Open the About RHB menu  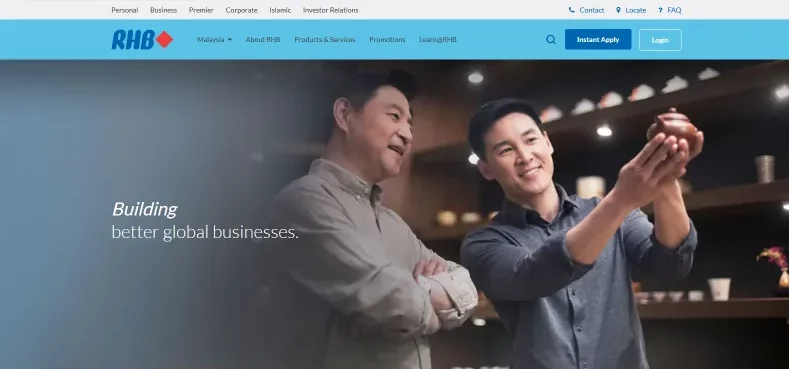[x=263, y=40]
